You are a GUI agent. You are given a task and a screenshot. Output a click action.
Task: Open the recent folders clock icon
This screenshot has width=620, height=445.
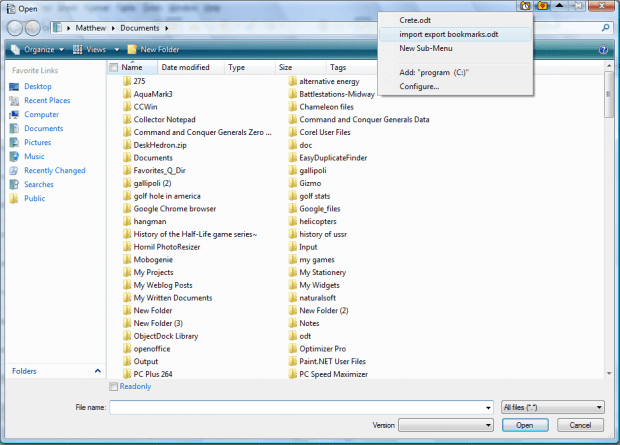point(525,6)
